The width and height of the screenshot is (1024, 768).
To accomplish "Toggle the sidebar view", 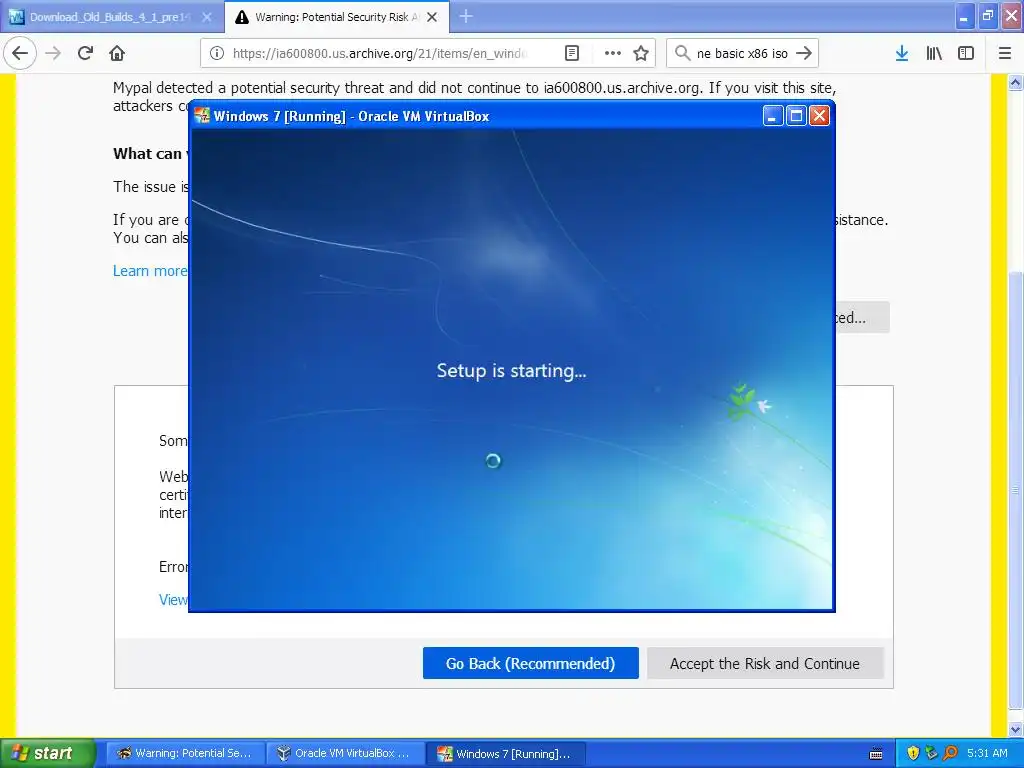I will 966,54.
